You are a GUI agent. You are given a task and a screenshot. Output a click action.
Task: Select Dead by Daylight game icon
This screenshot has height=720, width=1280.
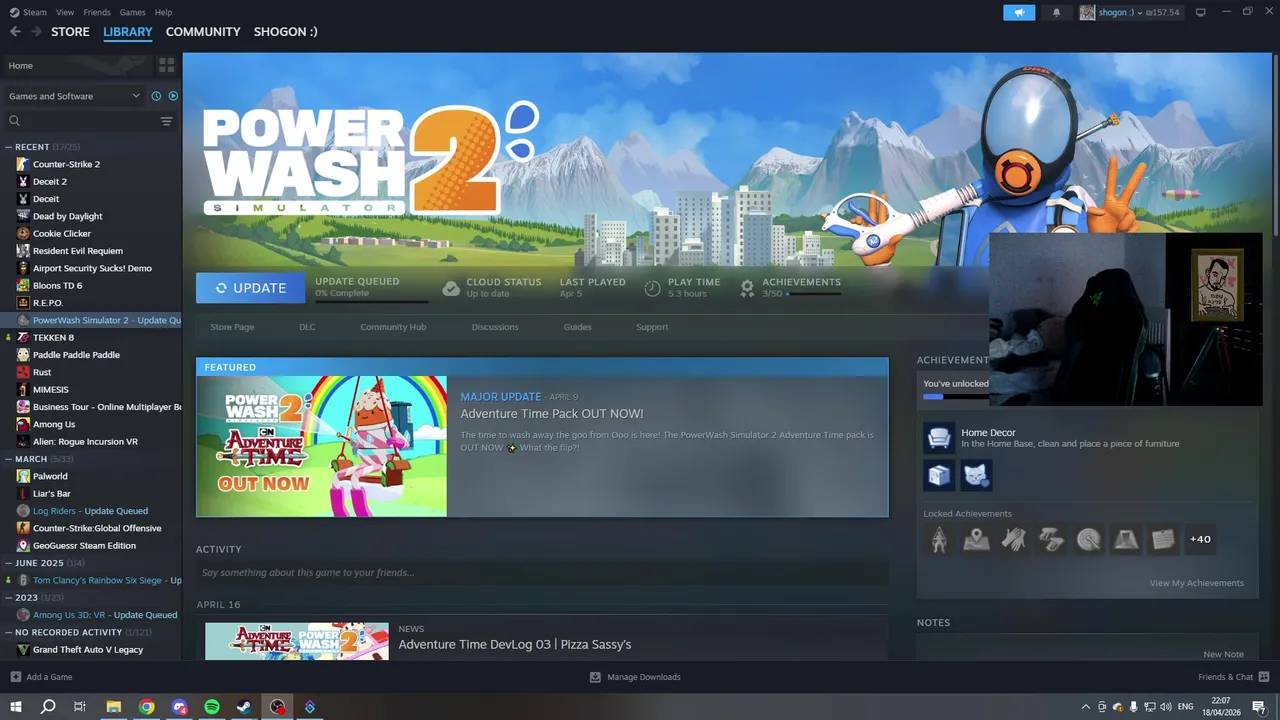[x=23, y=216]
